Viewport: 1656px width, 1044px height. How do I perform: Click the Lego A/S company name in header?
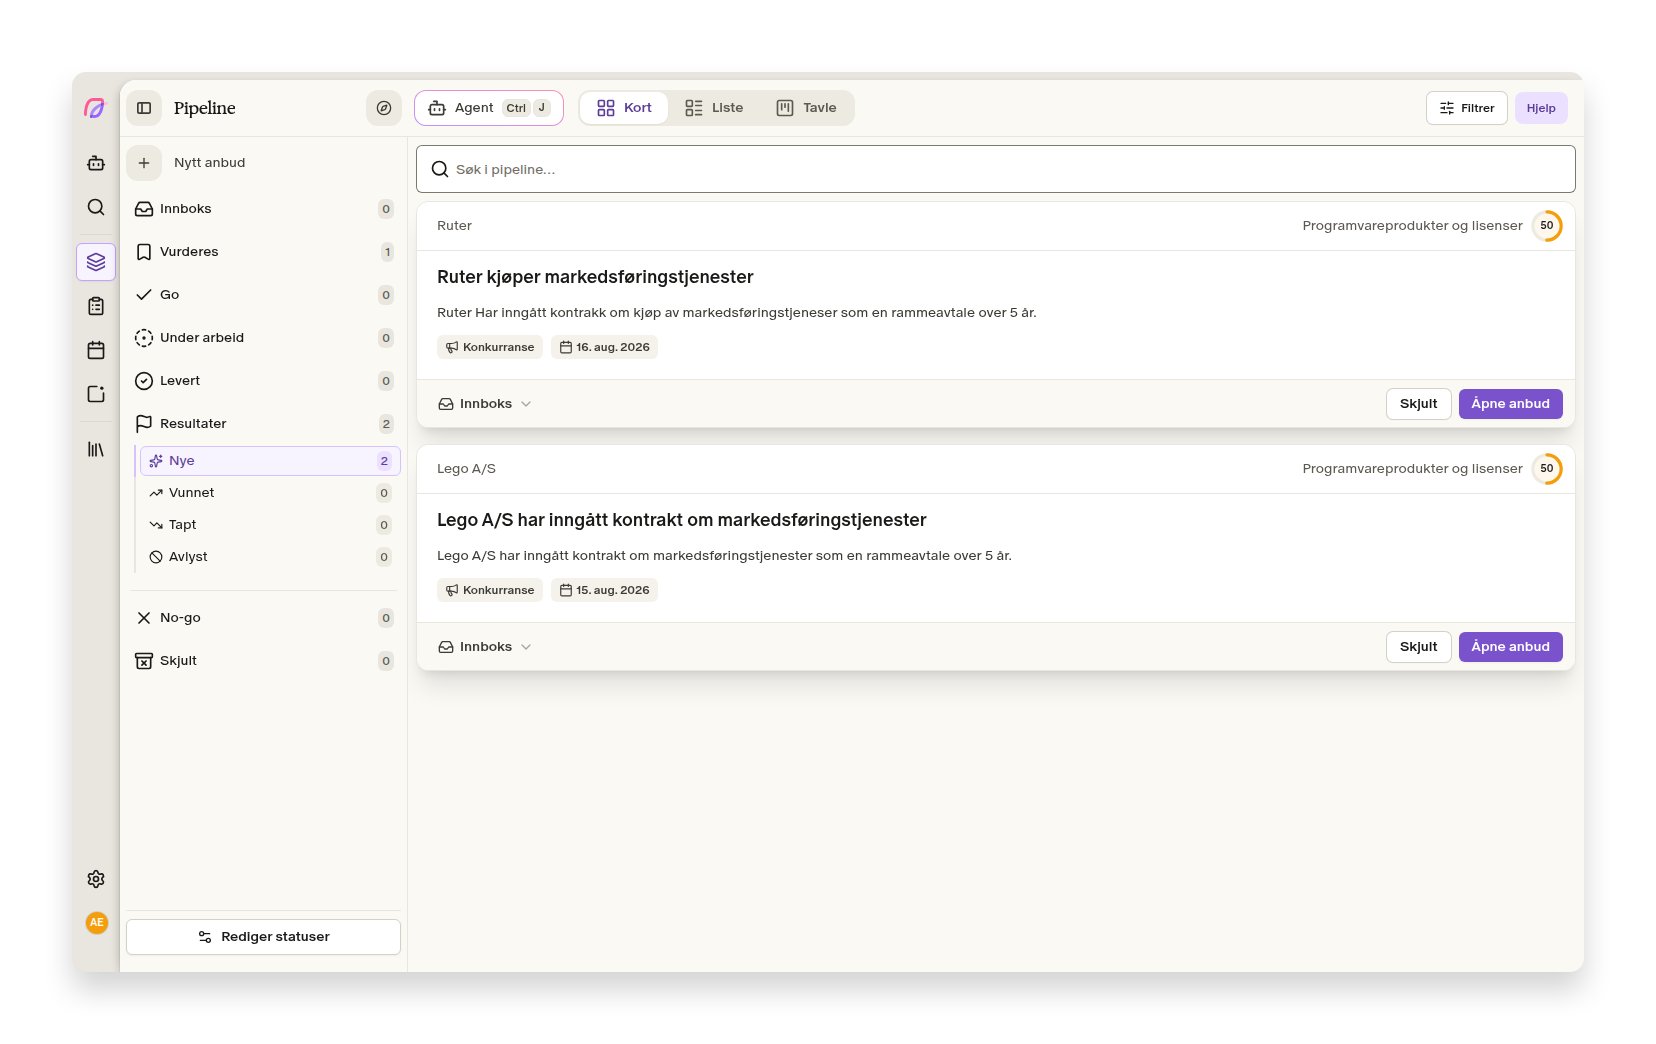tap(466, 469)
